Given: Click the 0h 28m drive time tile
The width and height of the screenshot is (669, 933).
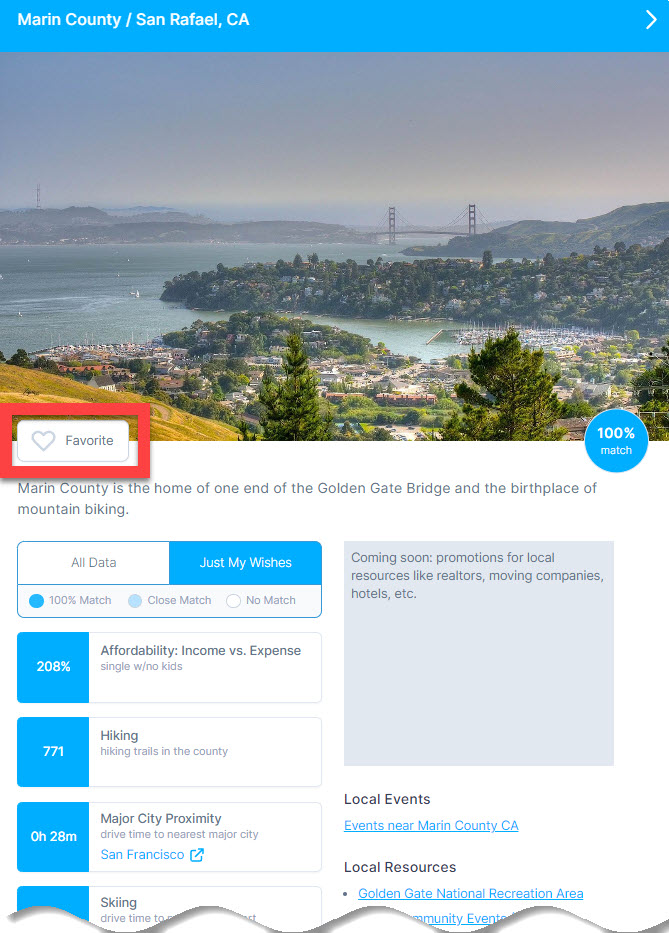Looking at the screenshot, I should 53,837.
